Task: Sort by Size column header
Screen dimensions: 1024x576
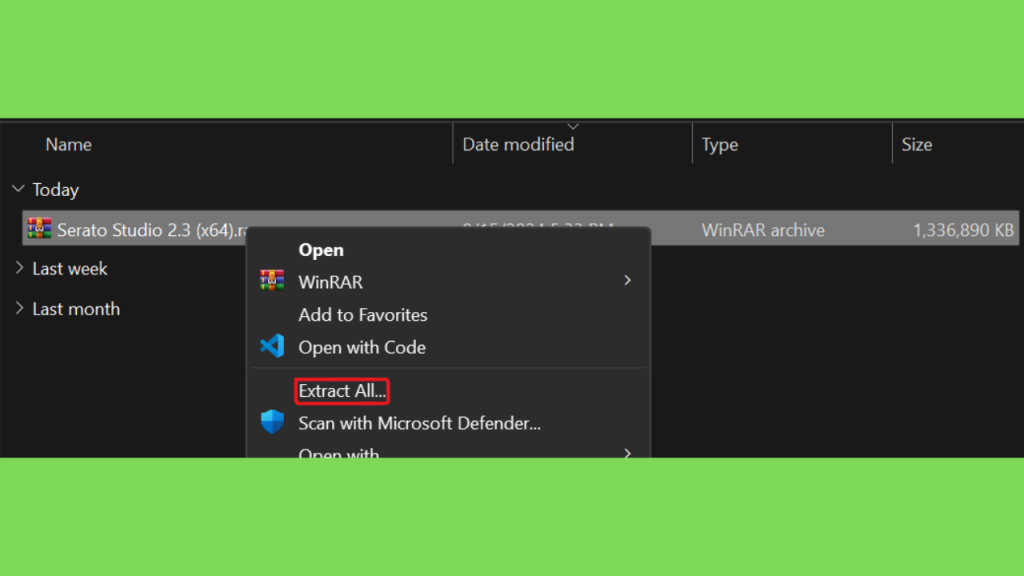Action: 917,144
